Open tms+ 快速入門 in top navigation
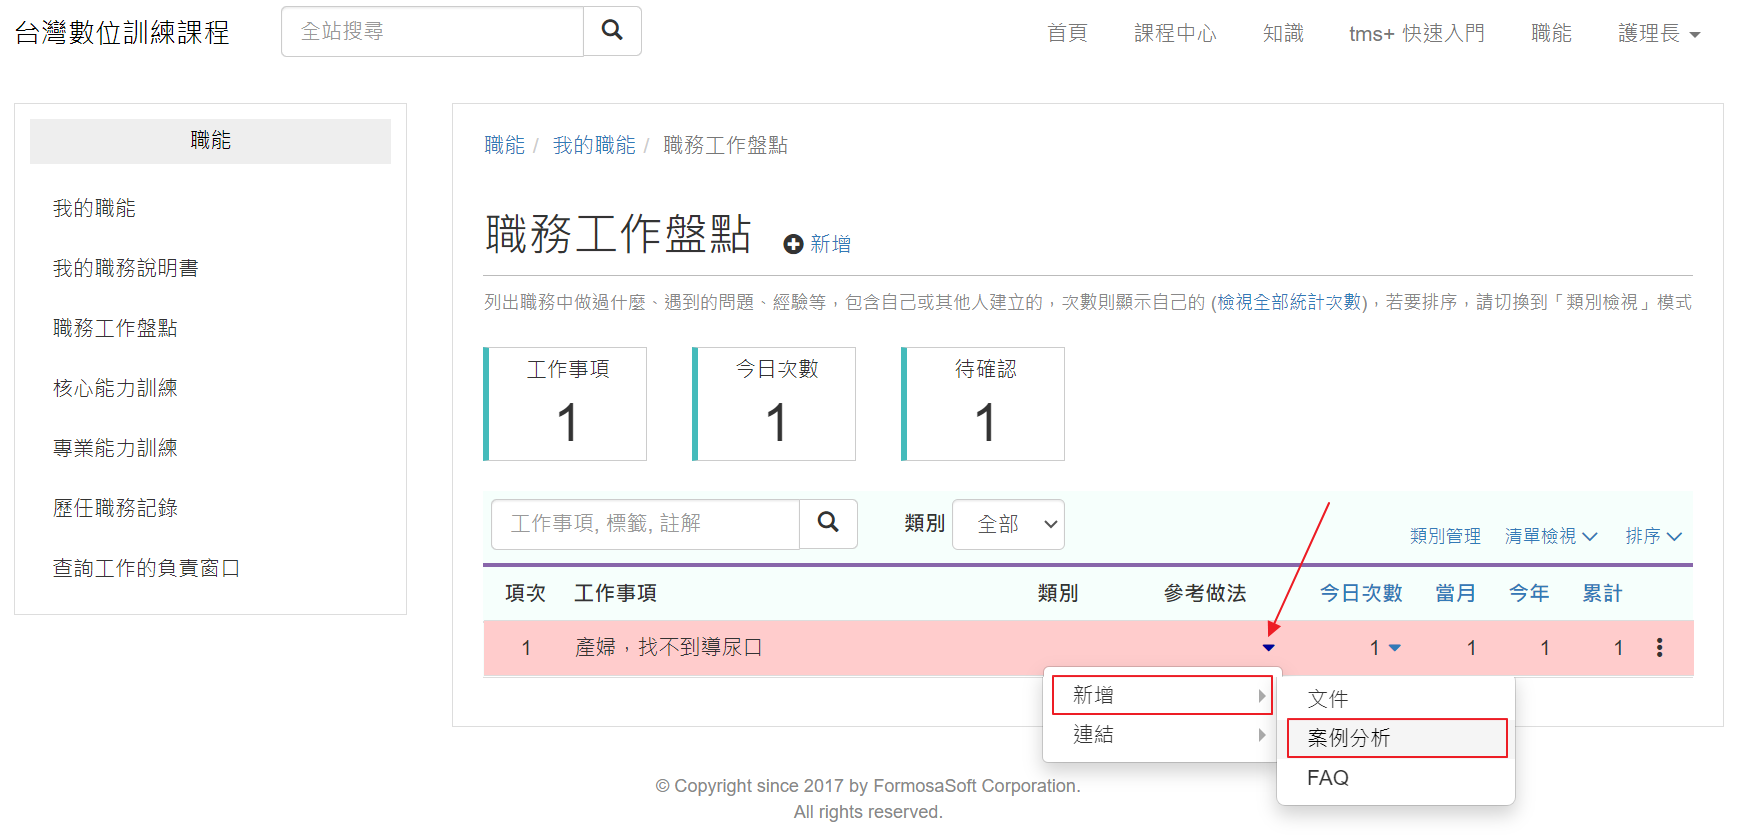The image size is (1743, 839). click(x=1417, y=33)
